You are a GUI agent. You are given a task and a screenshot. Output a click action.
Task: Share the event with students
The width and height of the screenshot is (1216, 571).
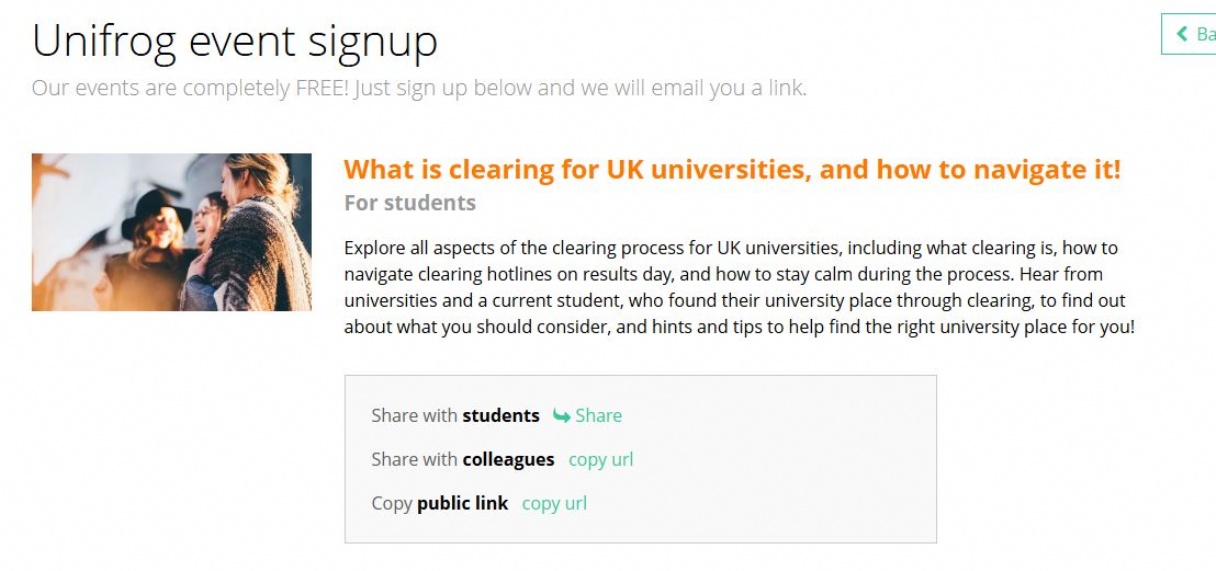click(x=587, y=416)
